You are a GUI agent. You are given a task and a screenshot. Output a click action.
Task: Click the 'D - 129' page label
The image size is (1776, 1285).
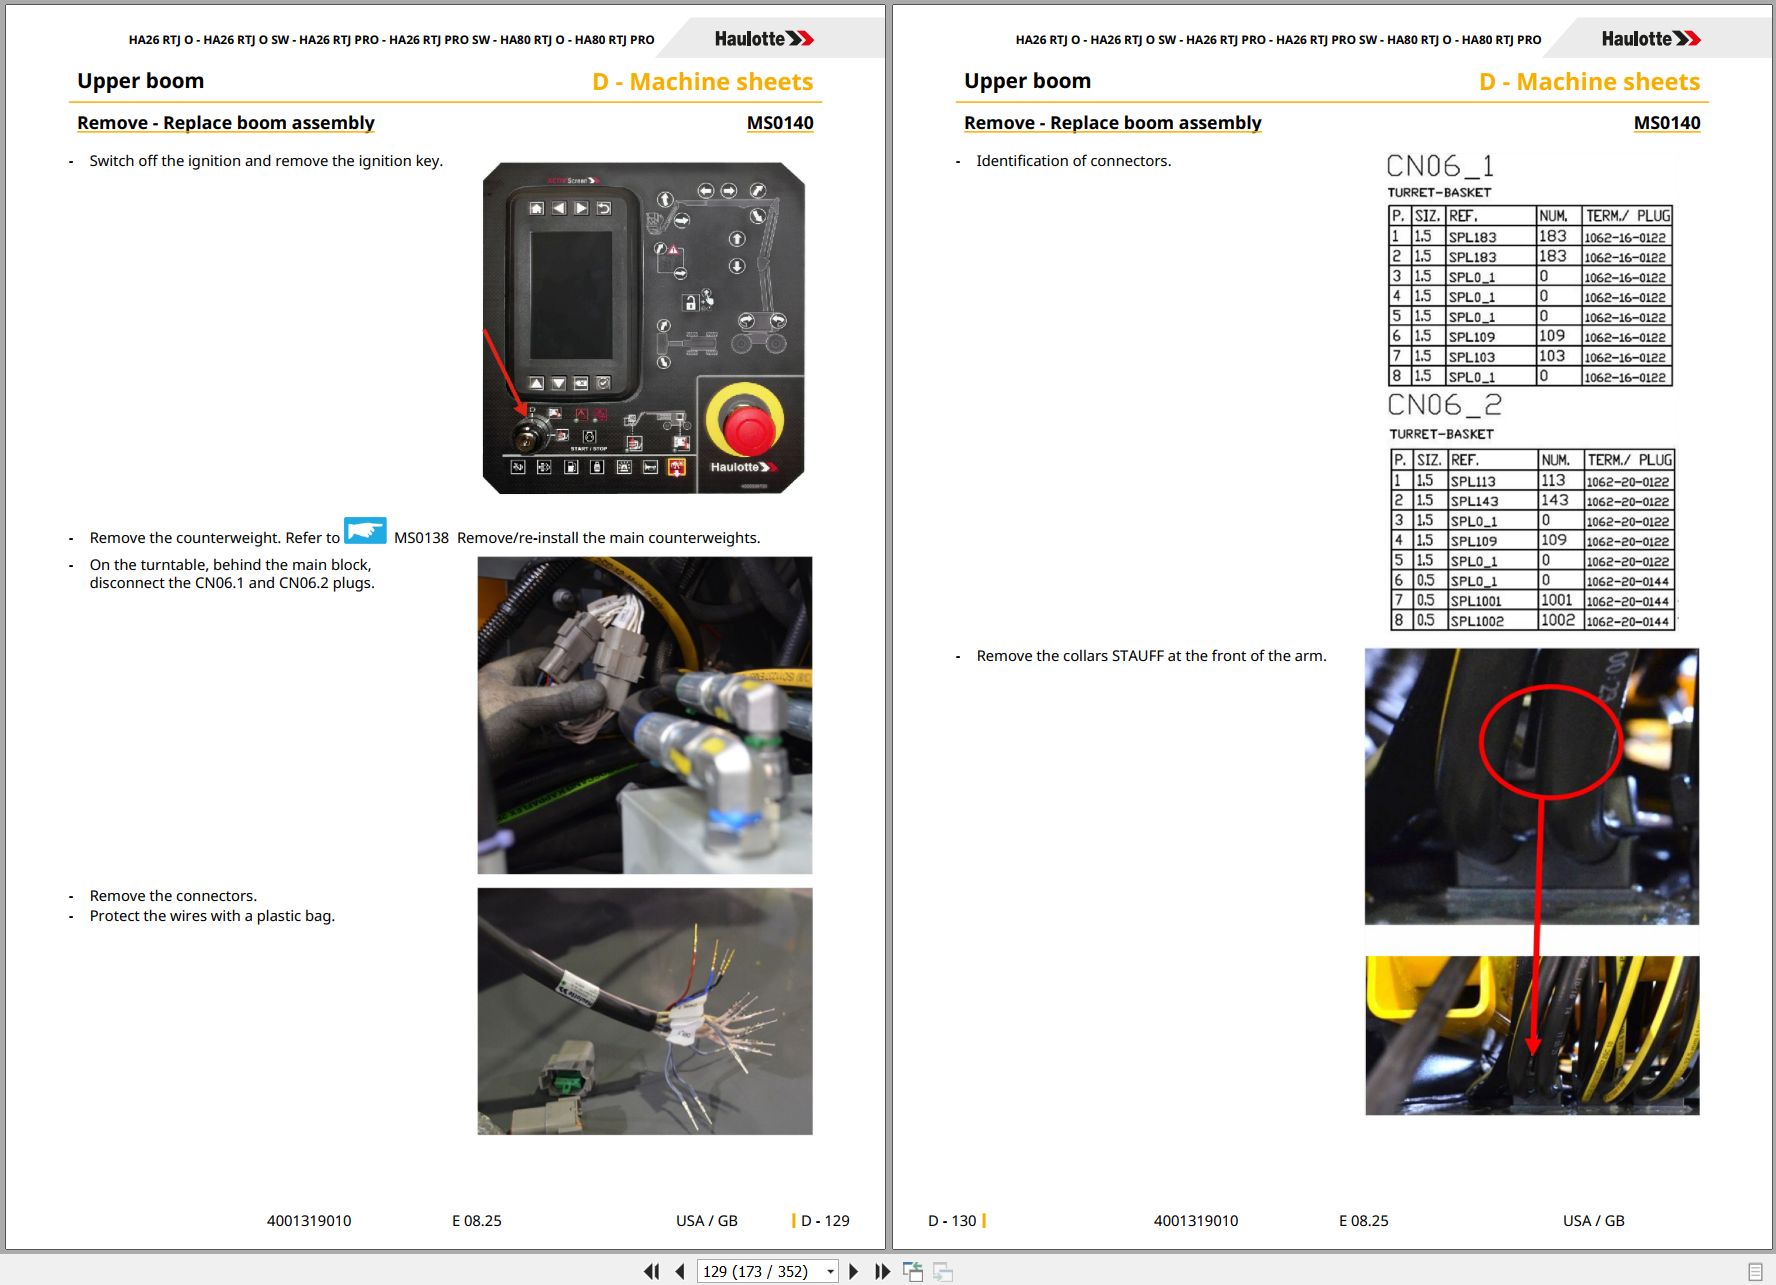(x=824, y=1221)
